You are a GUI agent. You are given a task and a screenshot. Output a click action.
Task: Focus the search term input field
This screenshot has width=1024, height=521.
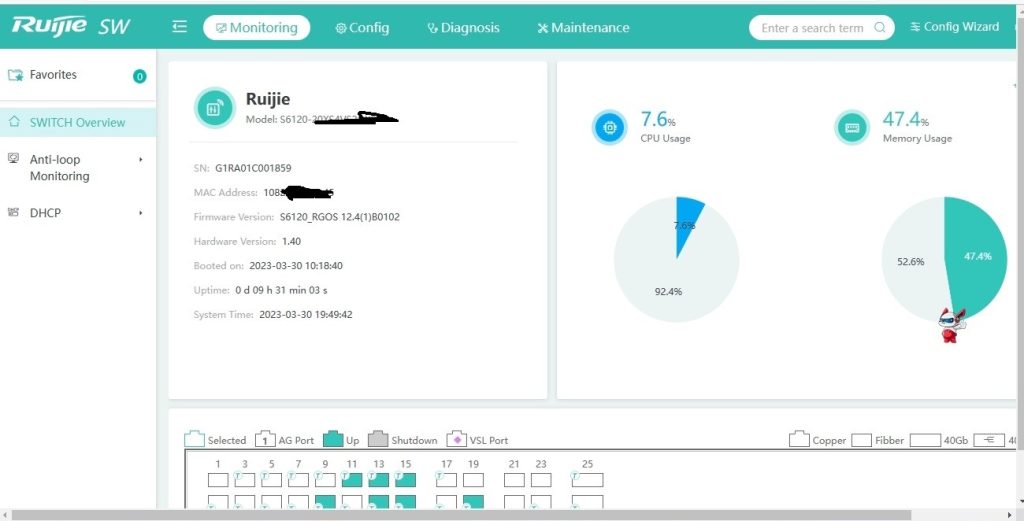(x=812, y=27)
